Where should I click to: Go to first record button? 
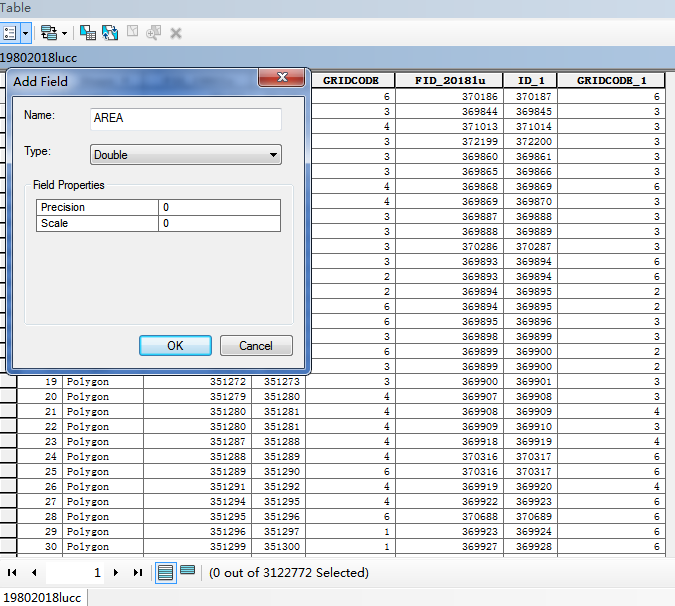(12, 572)
